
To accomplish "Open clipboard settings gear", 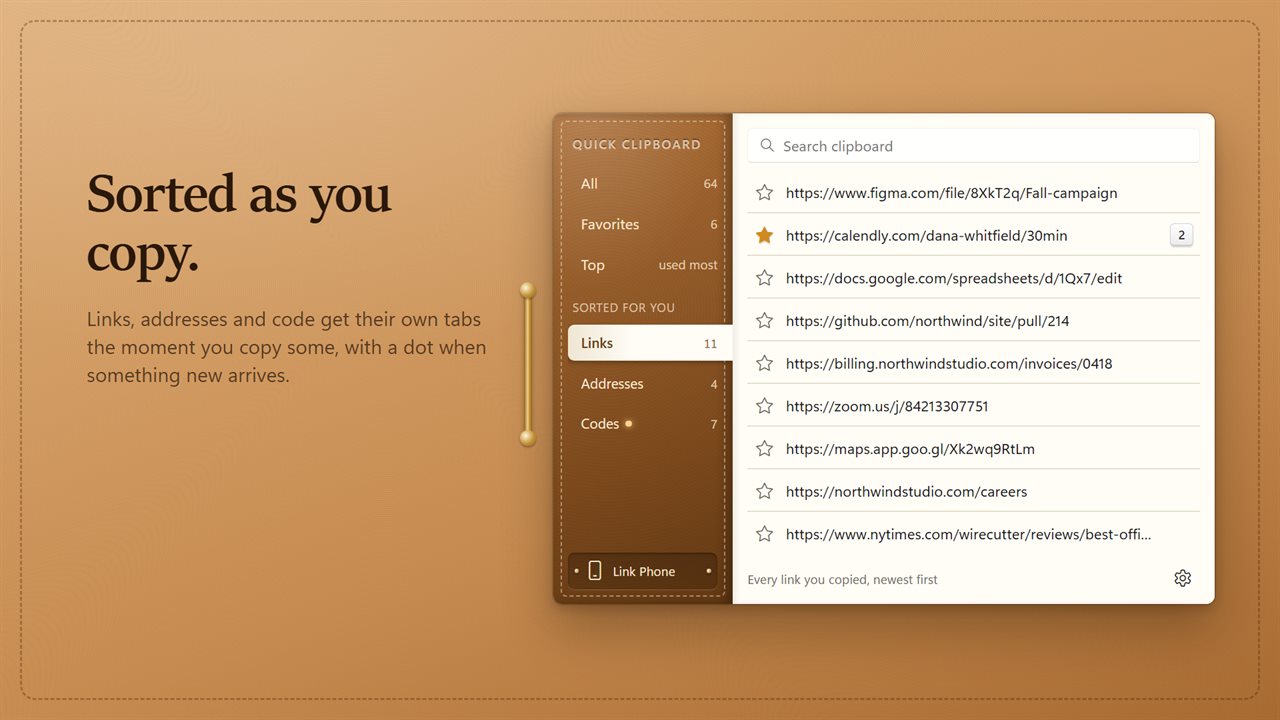I will (1182, 578).
